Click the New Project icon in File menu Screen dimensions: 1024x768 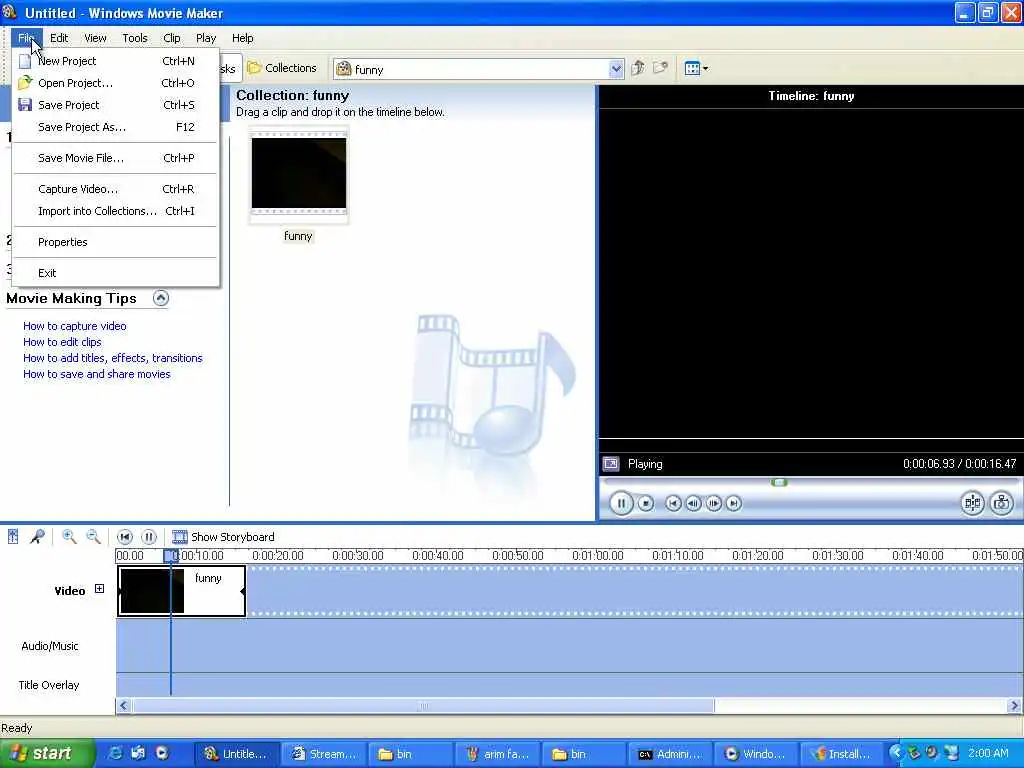[25, 61]
